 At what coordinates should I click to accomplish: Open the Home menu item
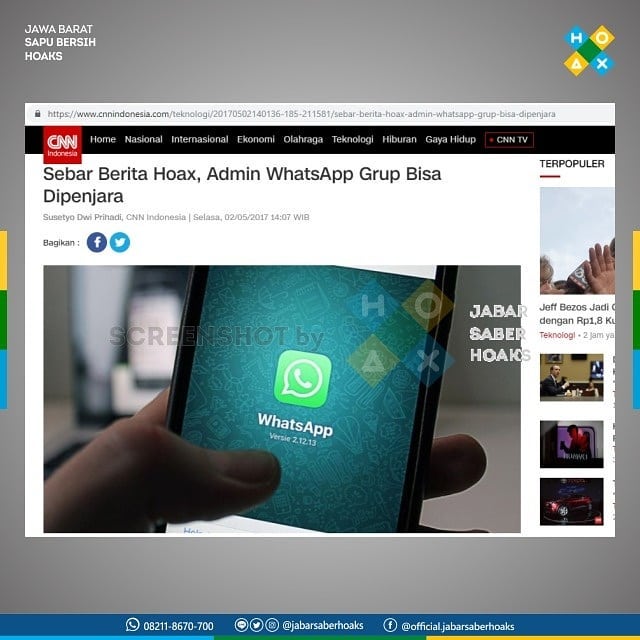pyautogui.click(x=103, y=140)
